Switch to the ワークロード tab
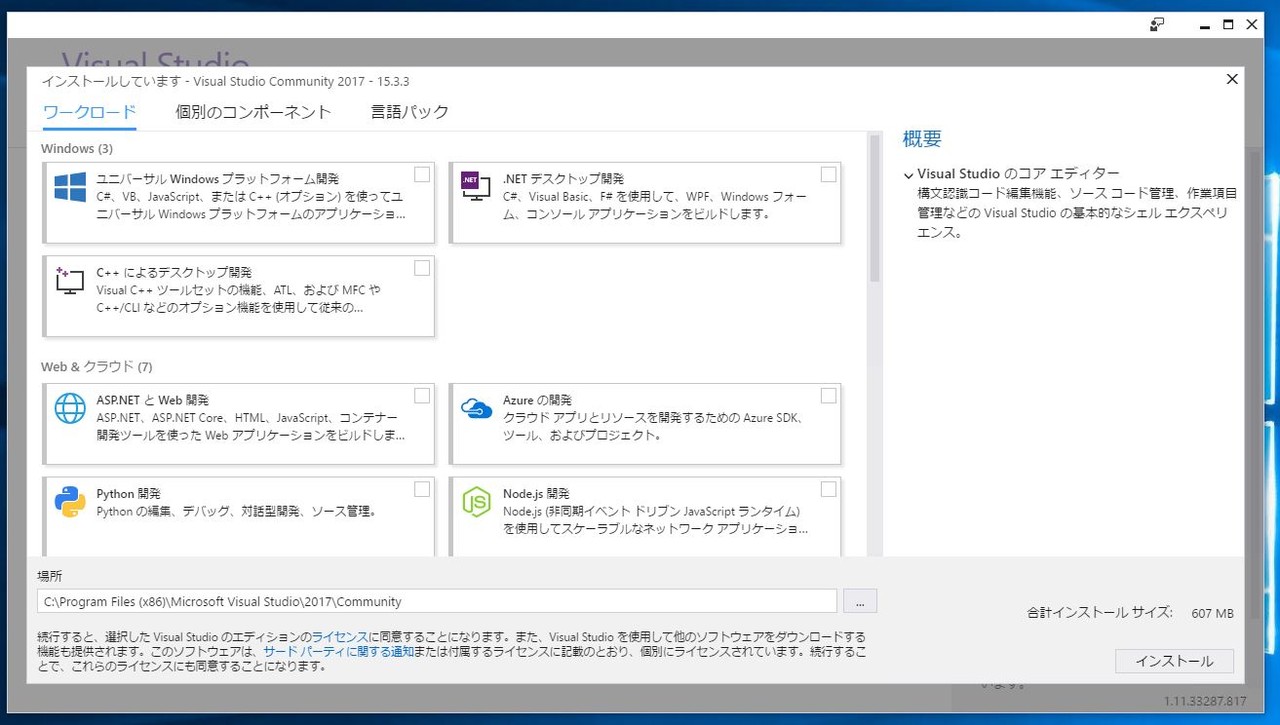The image size is (1280, 725). pyautogui.click(x=89, y=112)
